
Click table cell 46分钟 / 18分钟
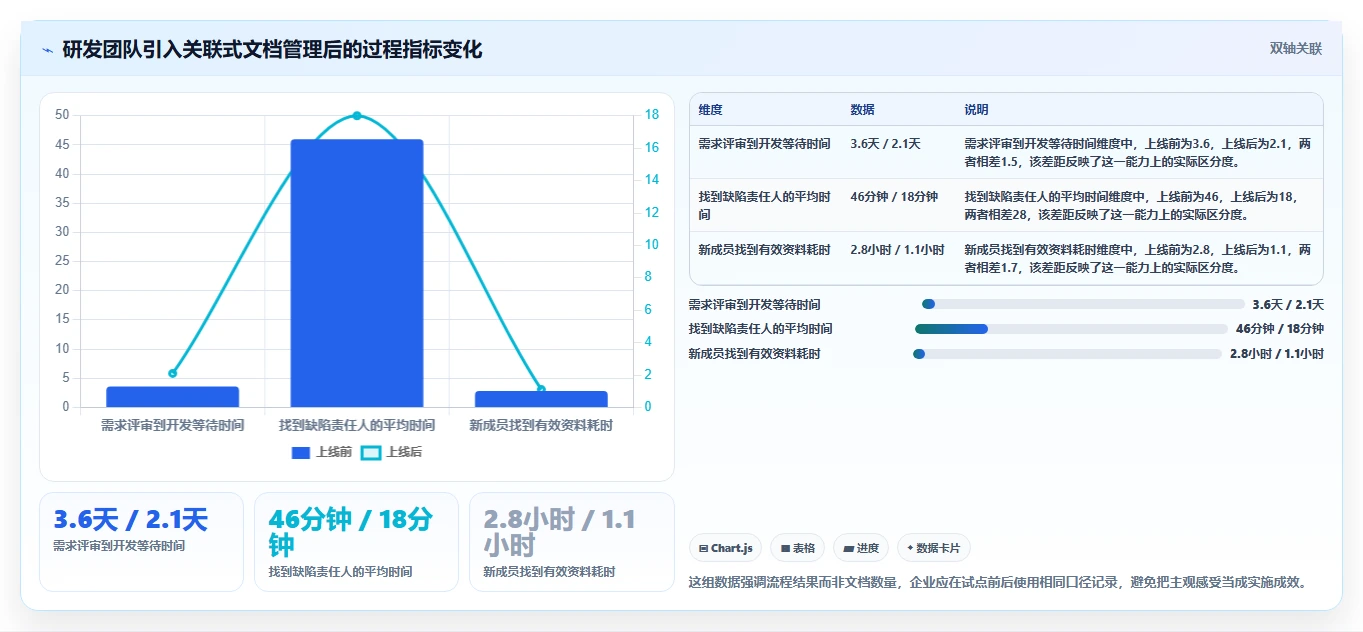(x=894, y=197)
